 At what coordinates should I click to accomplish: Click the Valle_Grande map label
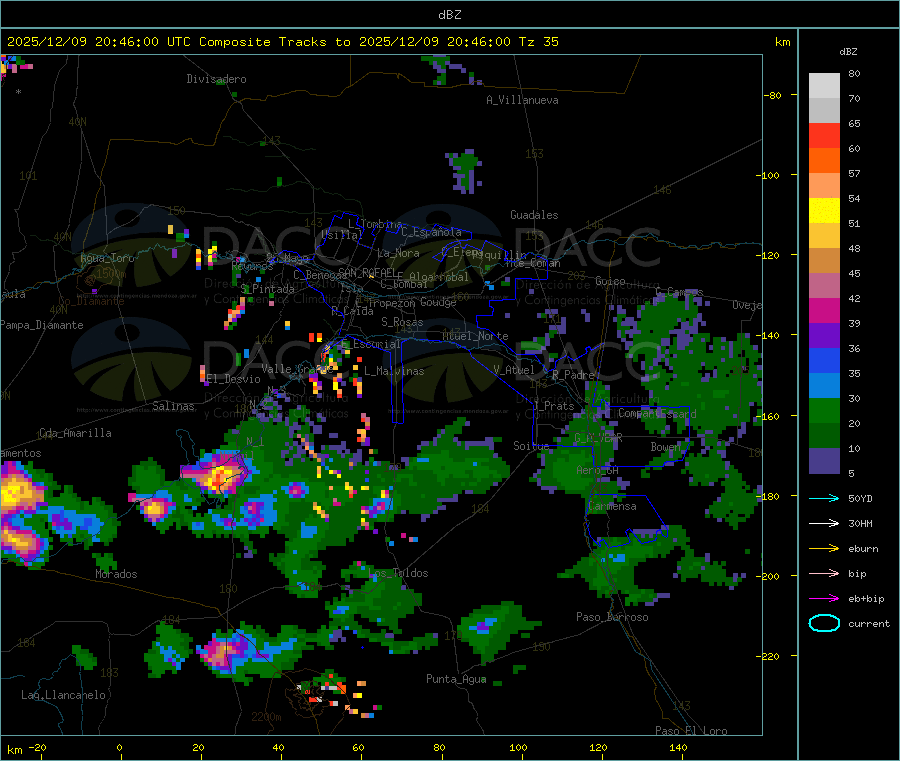tap(297, 368)
